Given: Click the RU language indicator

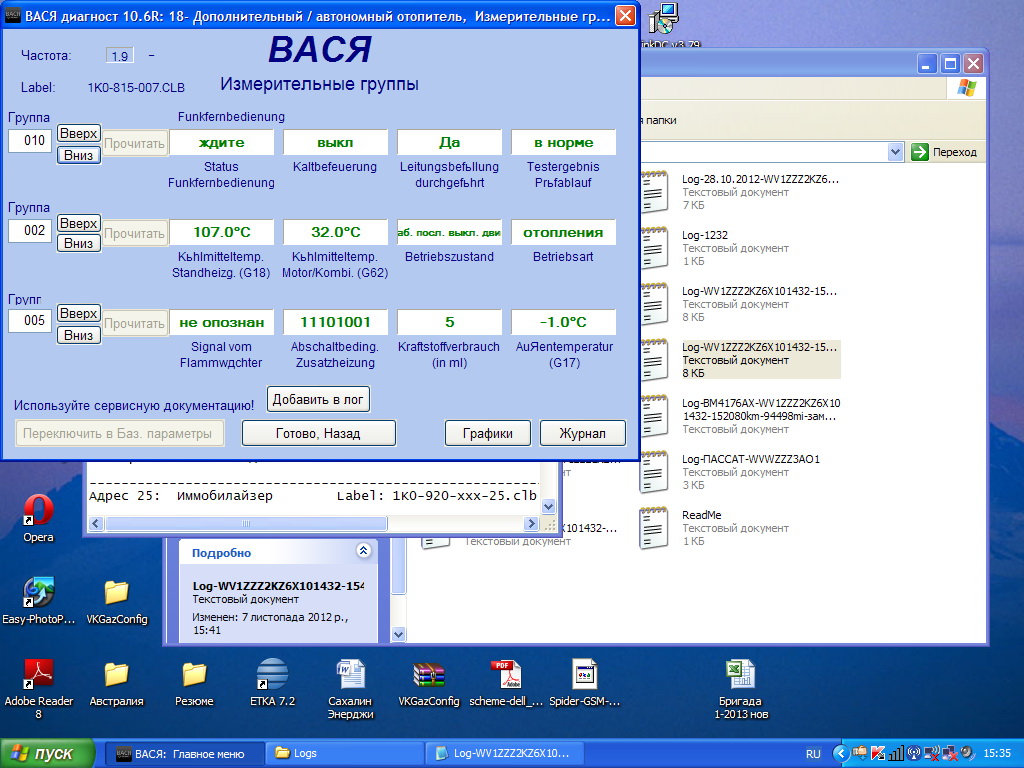Looking at the screenshot, I should (x=813, y=754).
